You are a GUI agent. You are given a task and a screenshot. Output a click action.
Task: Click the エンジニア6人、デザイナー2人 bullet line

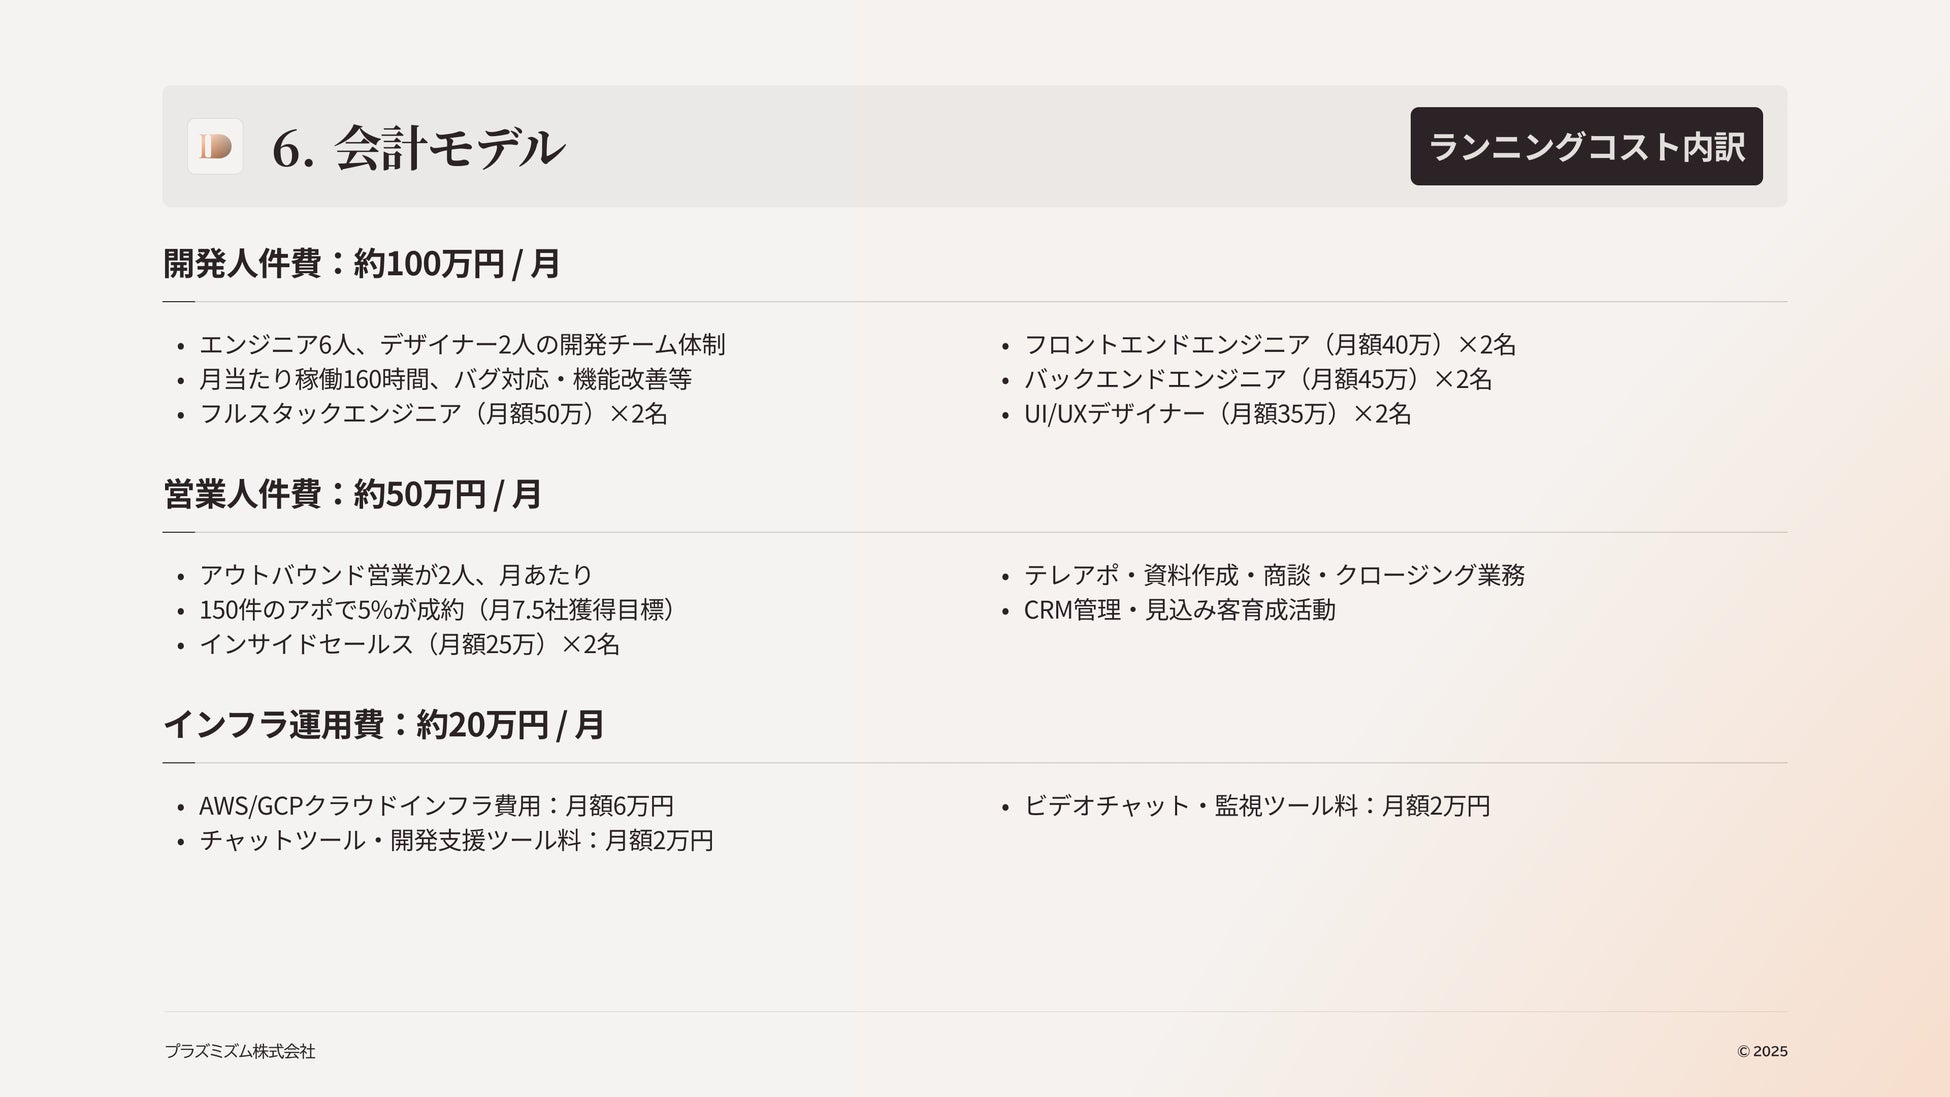click(462, 345)
